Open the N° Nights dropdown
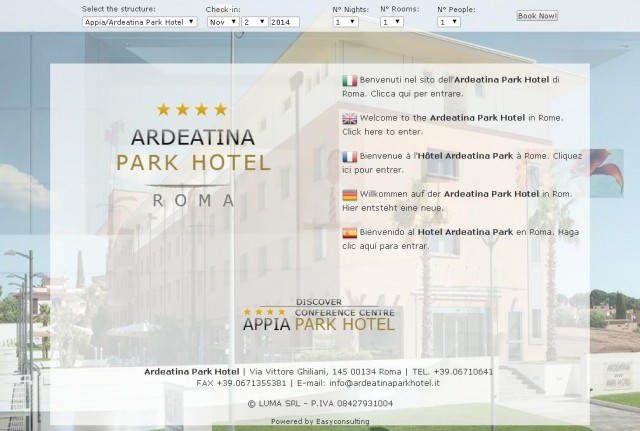Viewport: 640px width, 431px height. pos(346,22)
